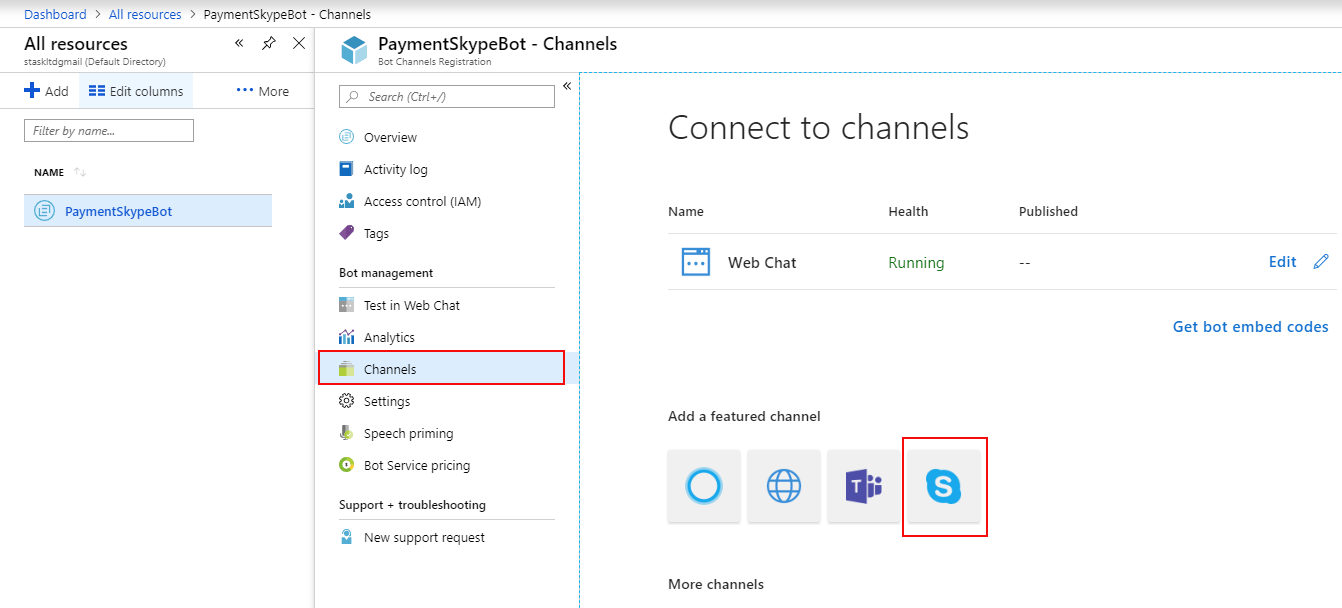Click the Bot Service pricing icon
Viewport: 1342px width, 608px height.
click(347, 465)
